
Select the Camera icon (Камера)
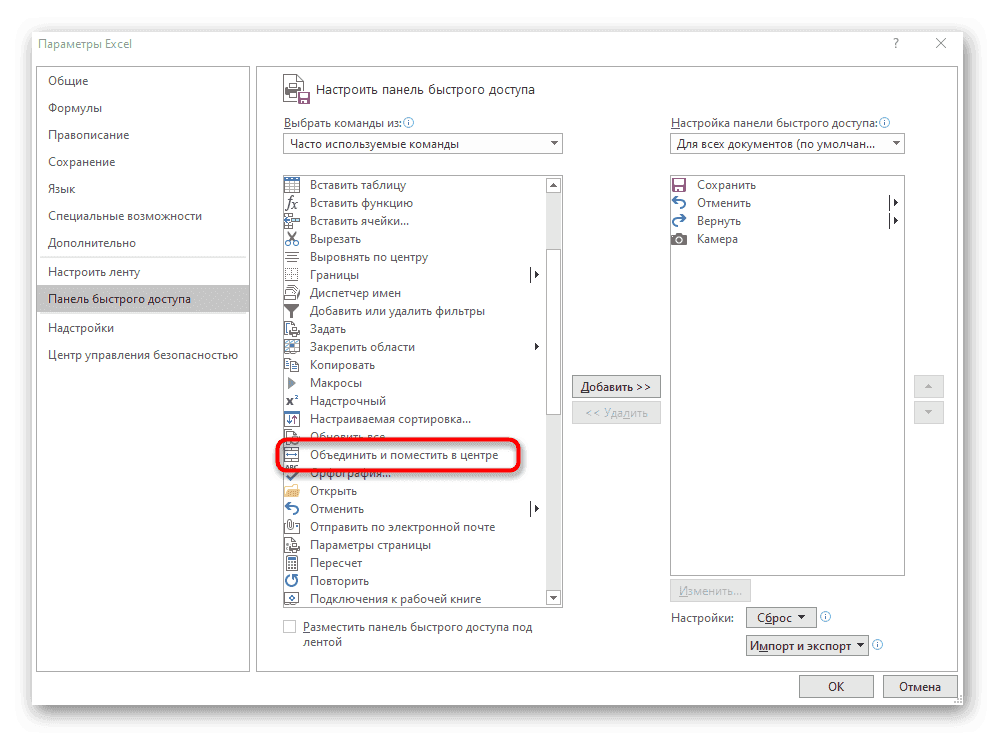point(679,239)
